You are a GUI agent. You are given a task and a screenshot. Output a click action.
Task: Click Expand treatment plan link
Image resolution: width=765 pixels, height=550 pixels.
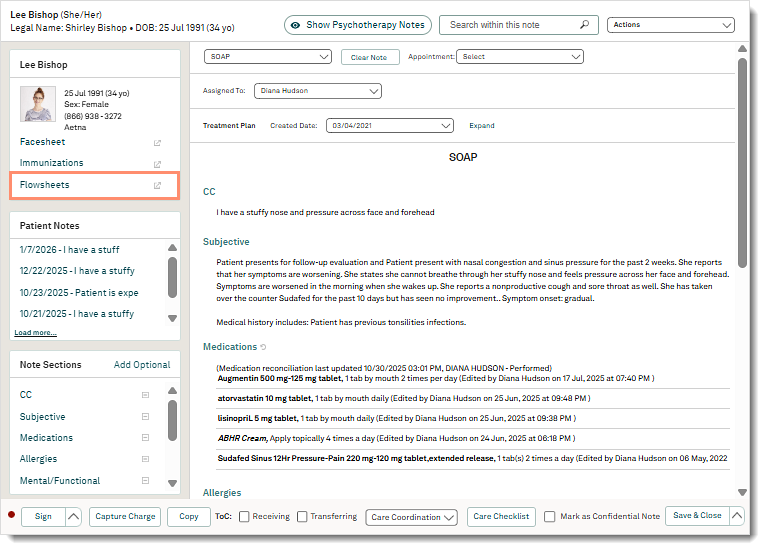(482, 125)
